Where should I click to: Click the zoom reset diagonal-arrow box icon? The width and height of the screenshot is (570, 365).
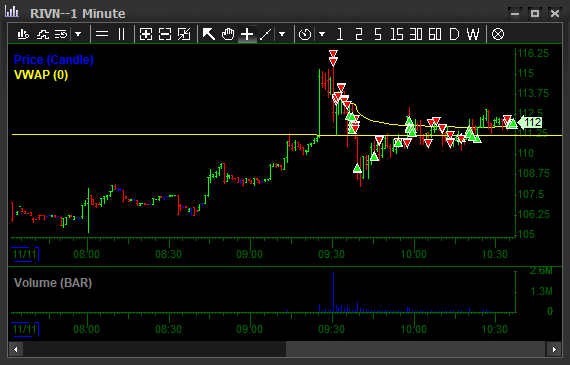click(x=184, y=35)
